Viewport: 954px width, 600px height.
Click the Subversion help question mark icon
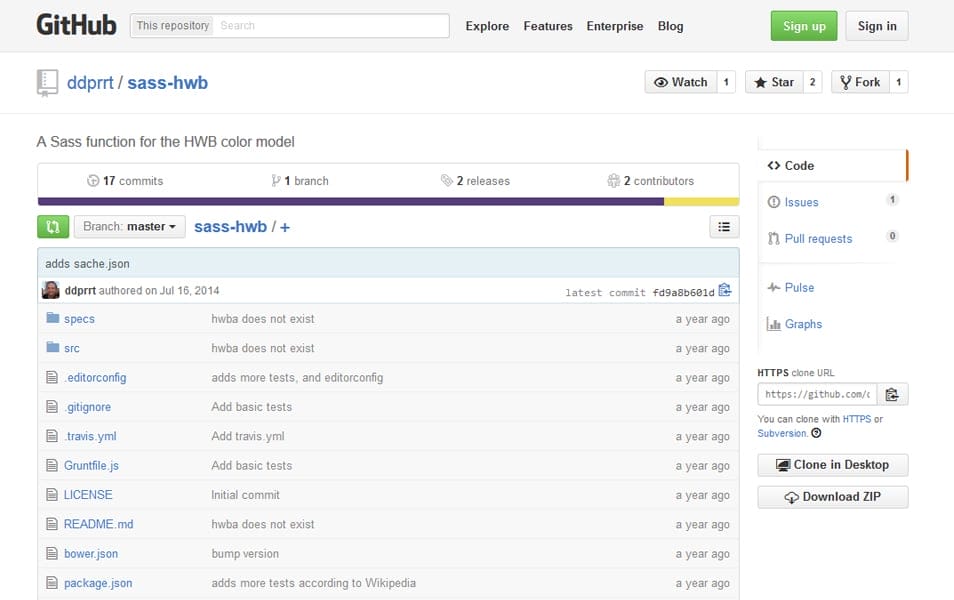pyautogui.click(x=814, y=432)
